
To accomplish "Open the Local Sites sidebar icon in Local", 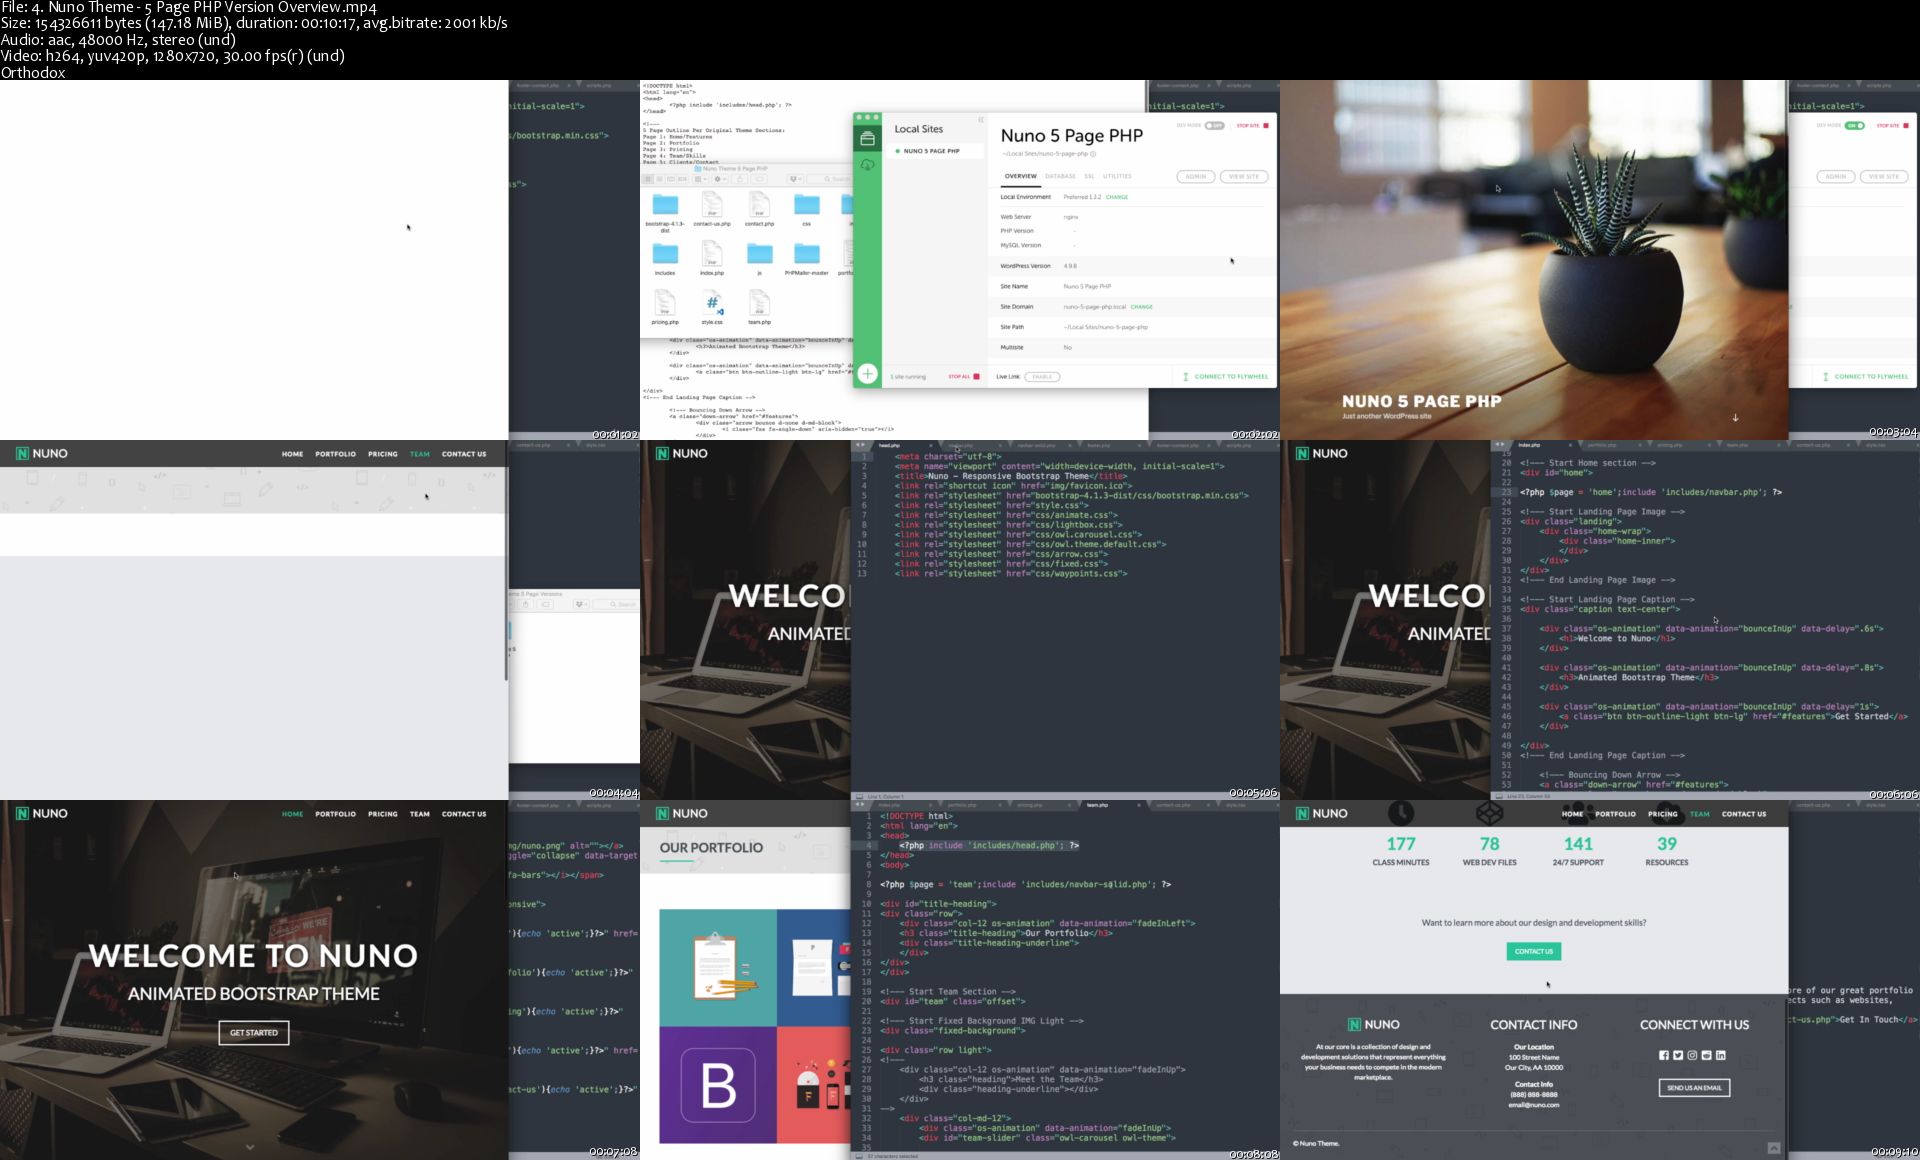I will 867,139.
